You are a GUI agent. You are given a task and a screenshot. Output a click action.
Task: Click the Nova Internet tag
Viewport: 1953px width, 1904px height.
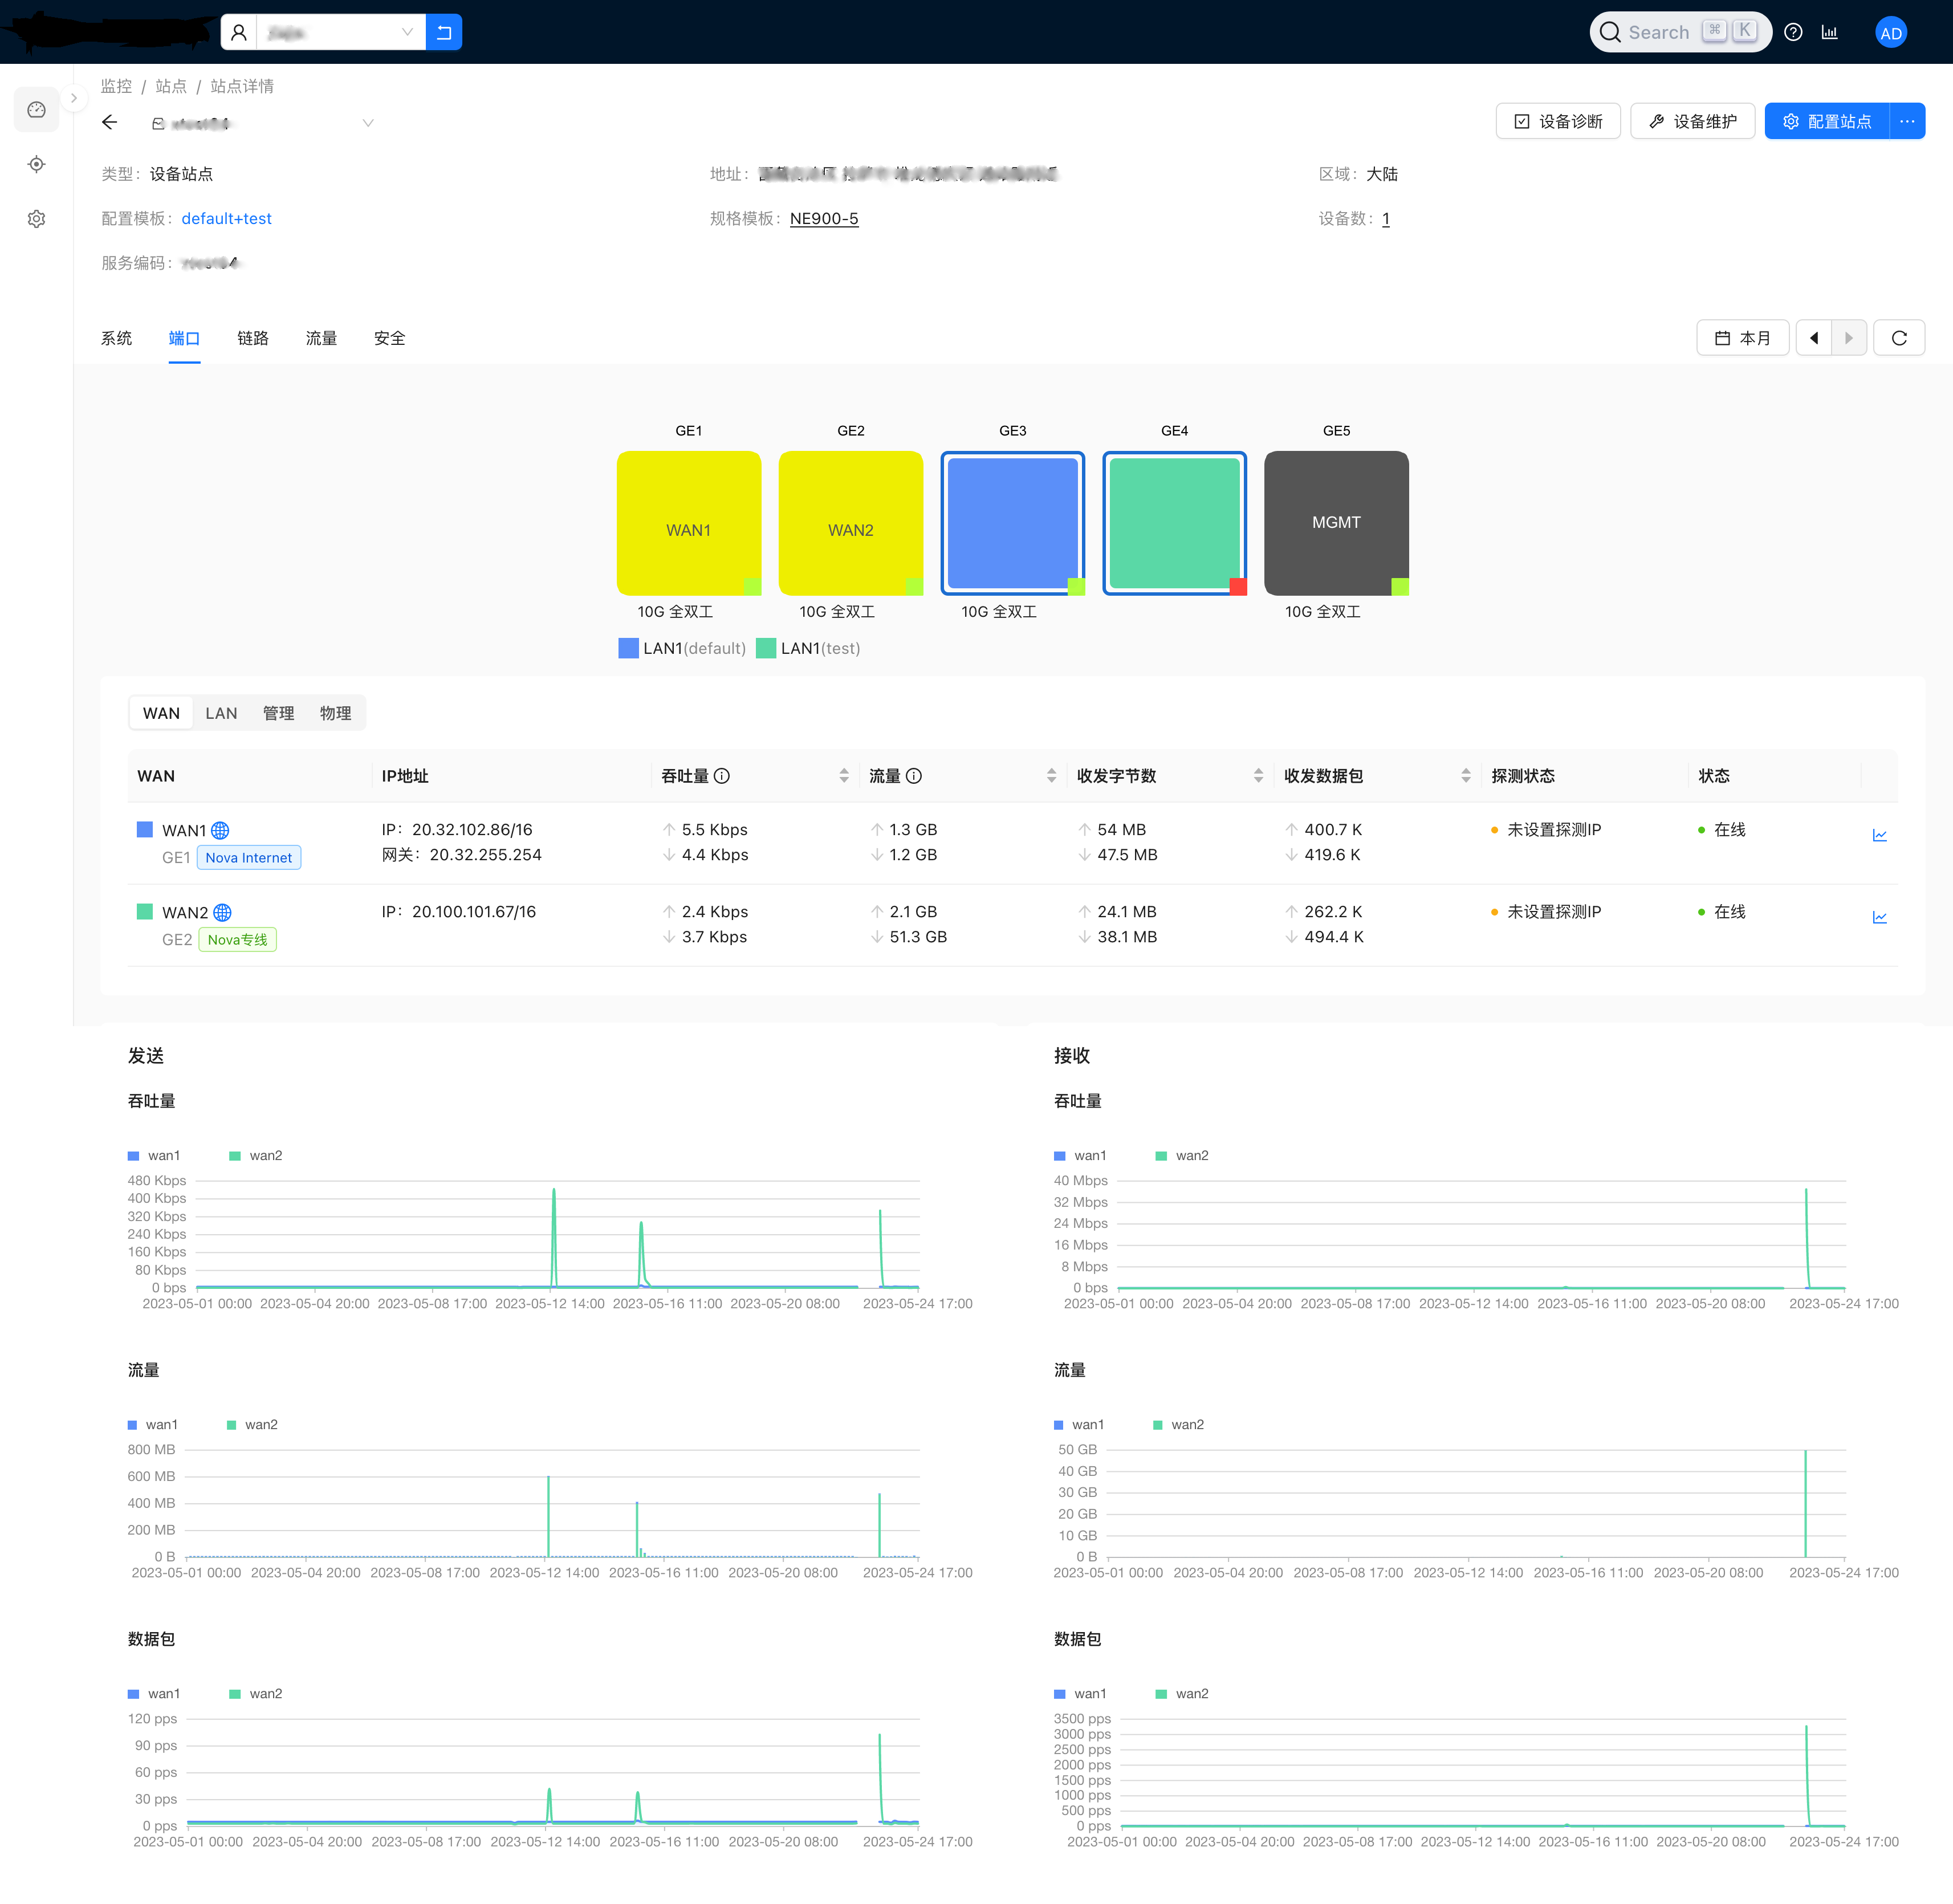pos(248,857)
